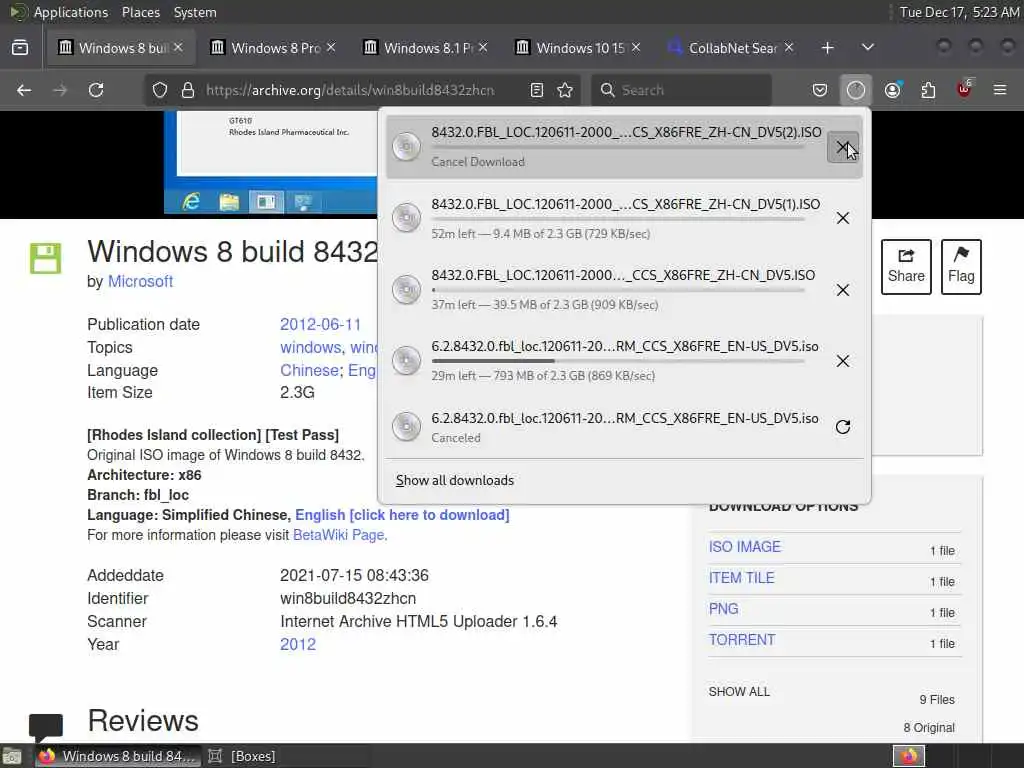Follow English click here to download link

[x=402, y=515]
